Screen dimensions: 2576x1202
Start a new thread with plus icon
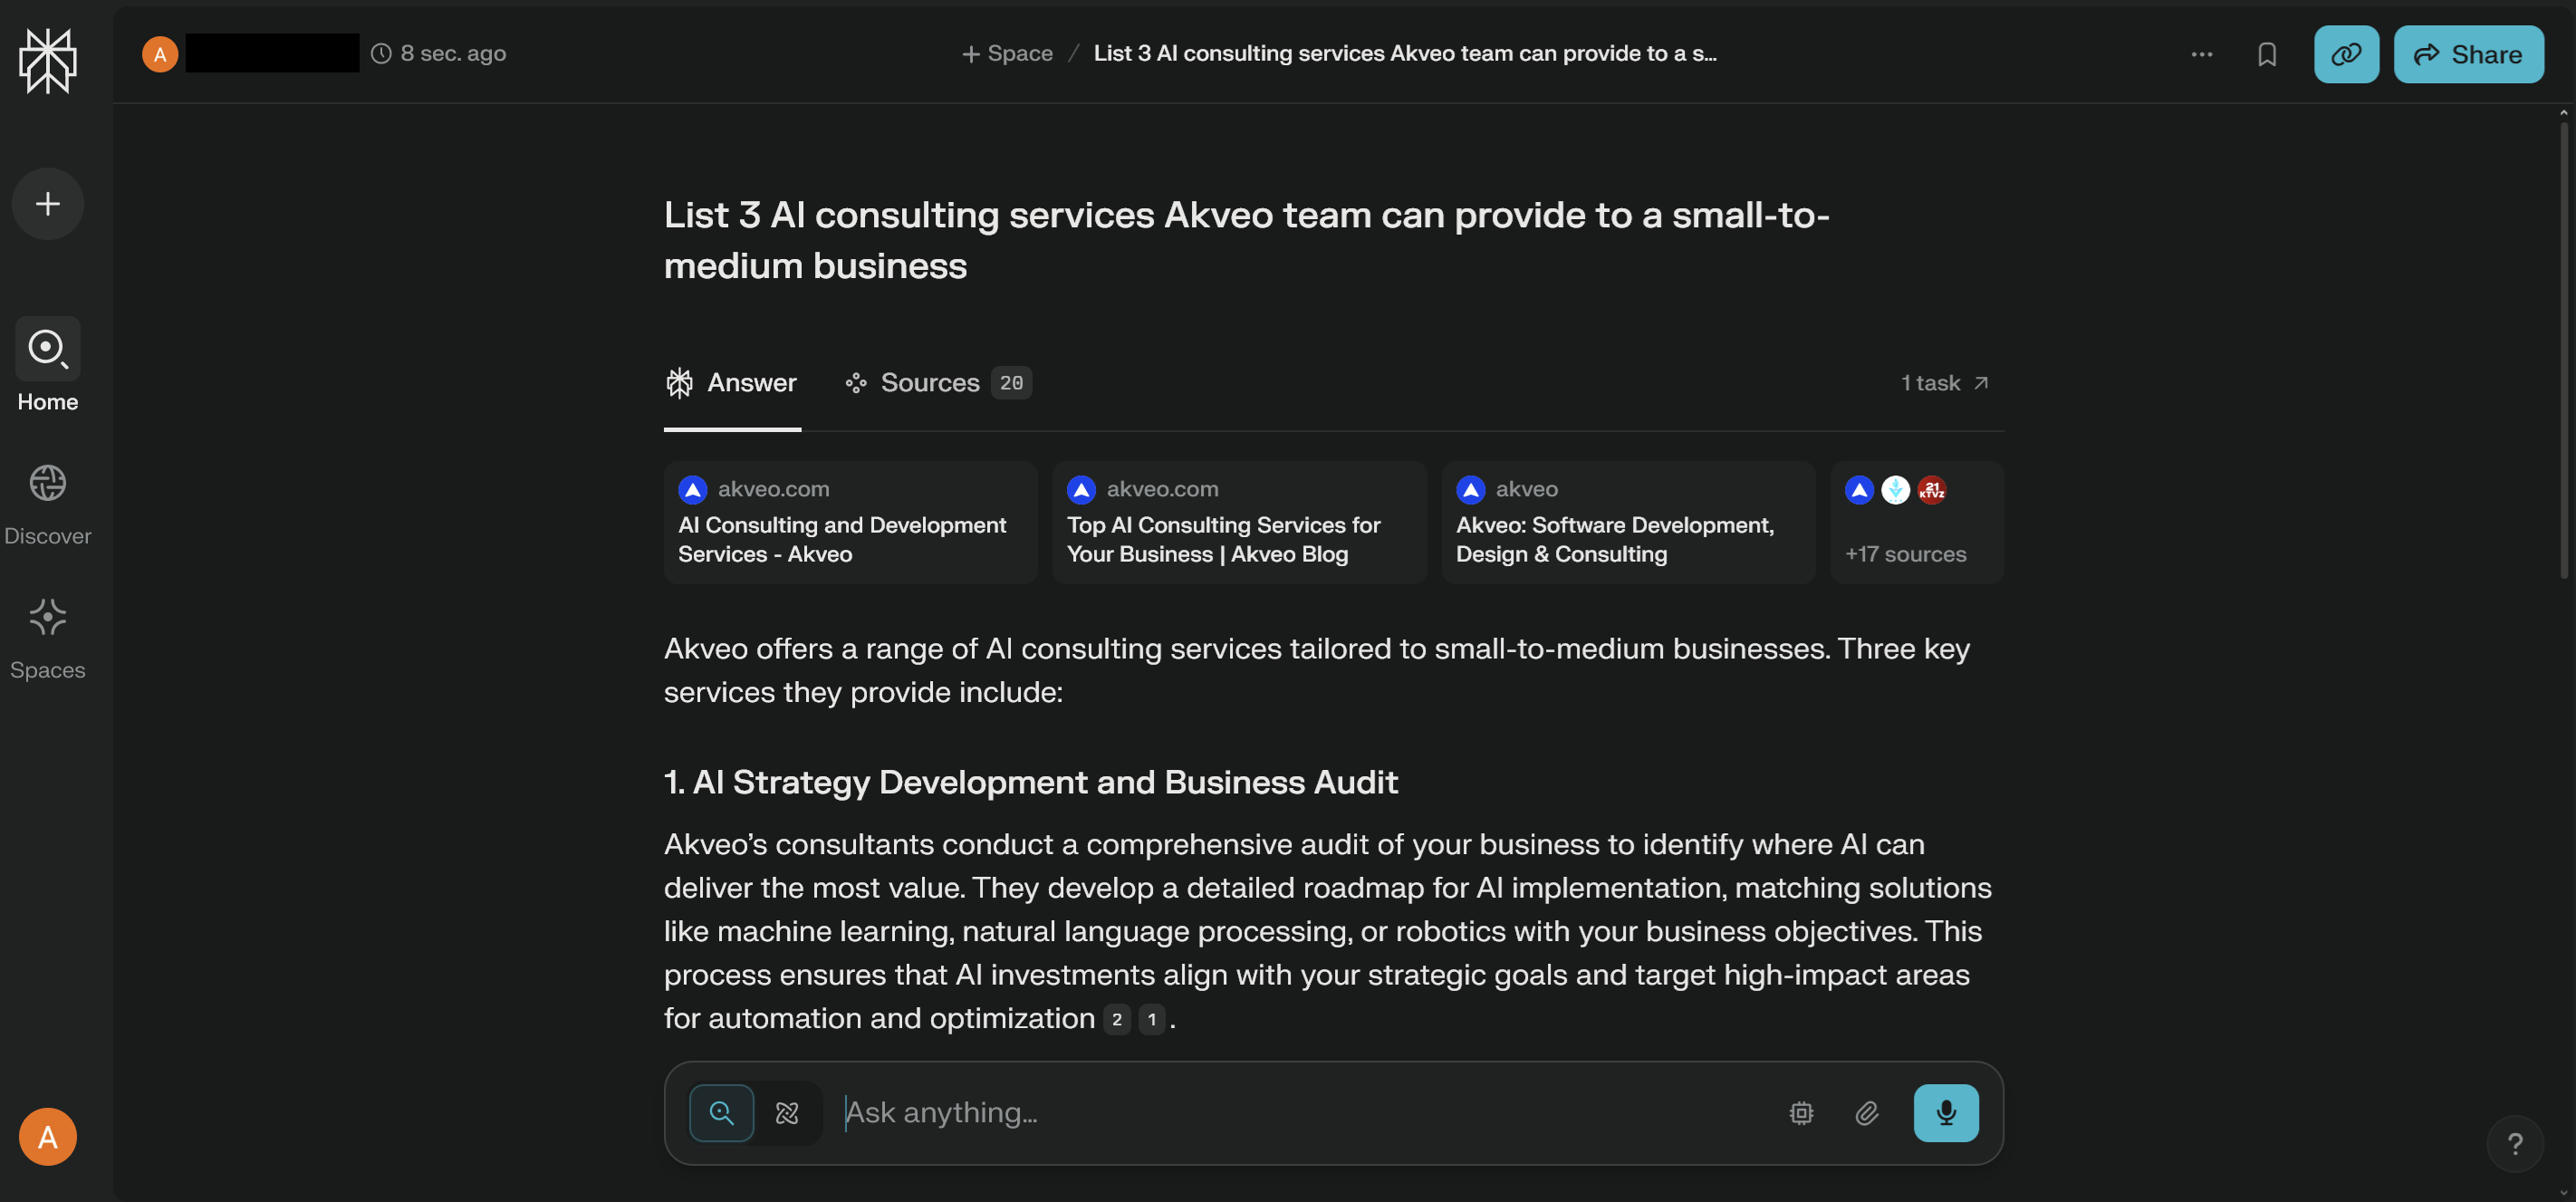(48, 204)
